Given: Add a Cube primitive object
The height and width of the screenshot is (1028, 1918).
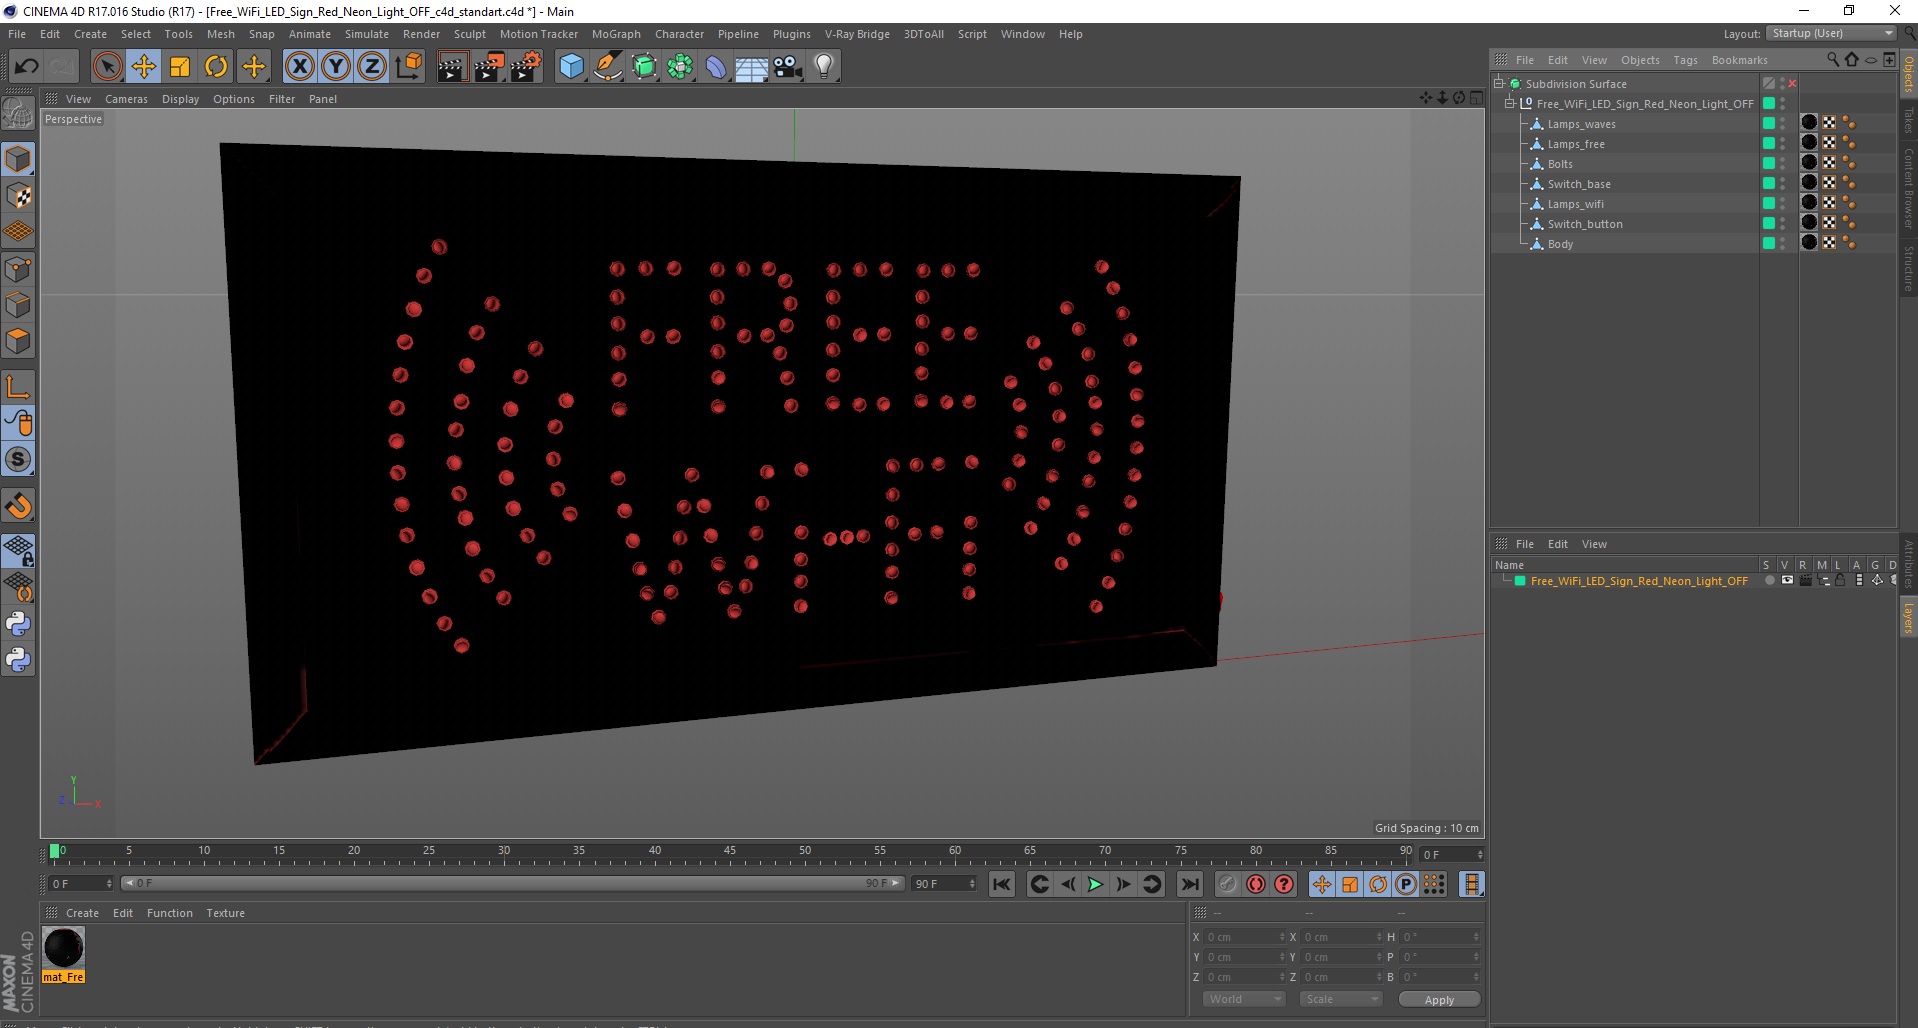Looking at the screenshot, I should click(x=571, y=67).
